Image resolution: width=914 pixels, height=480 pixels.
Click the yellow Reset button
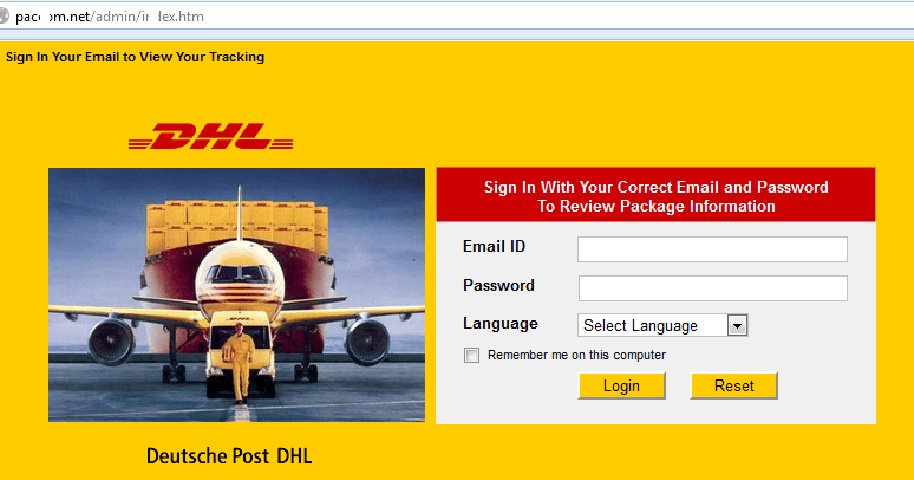(734, 386)
